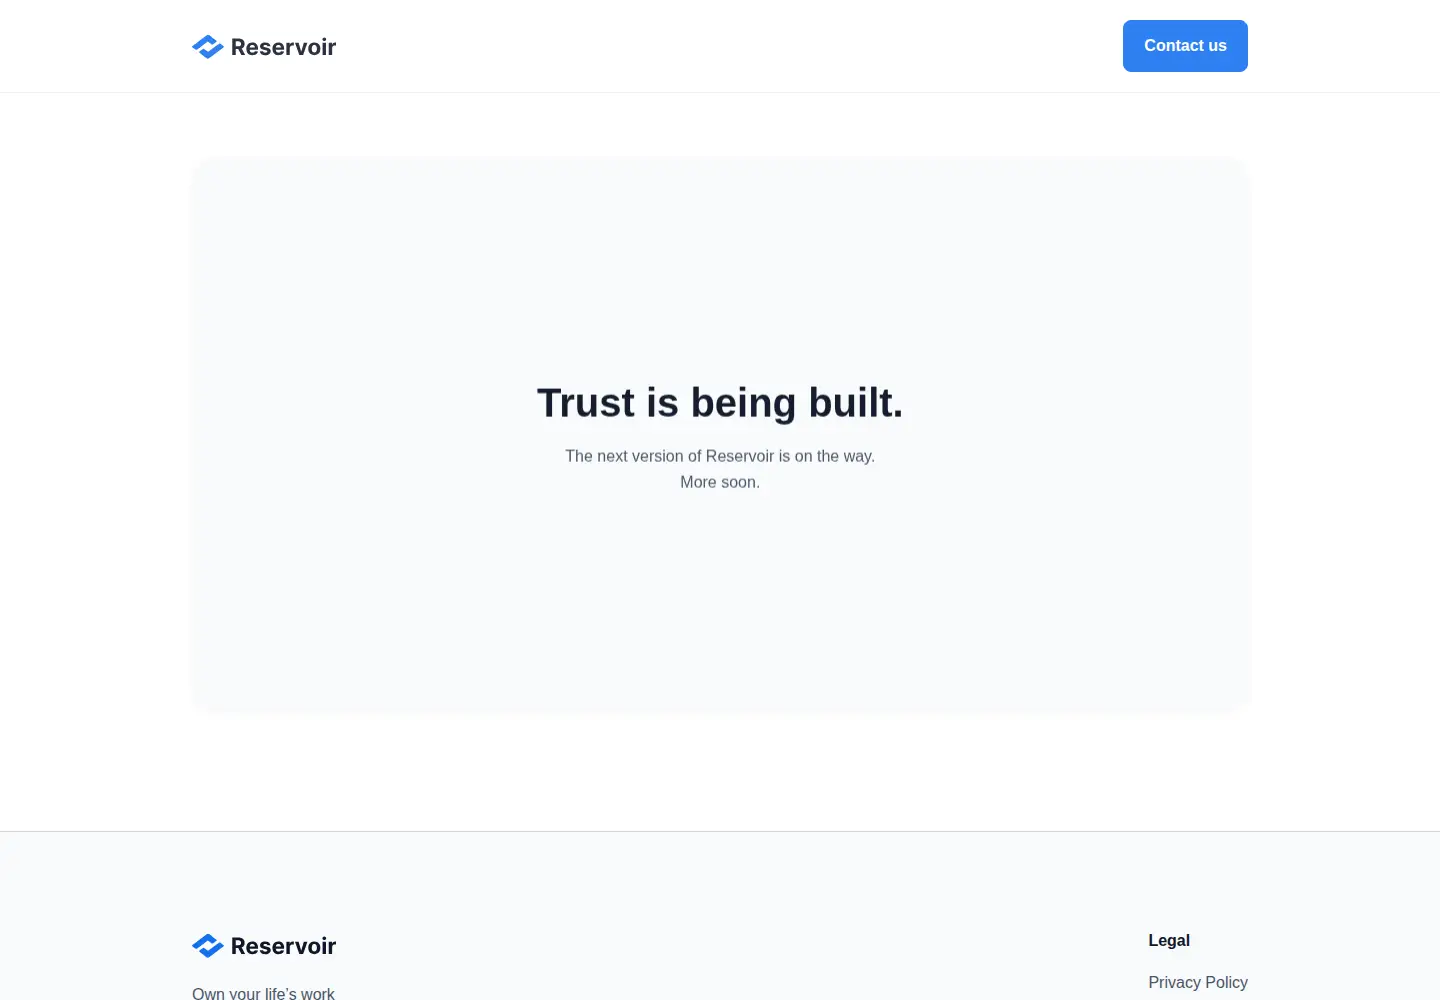Click the 'Own your life's work' tagline
The image size is (1440, 1000).
(263, 993)
